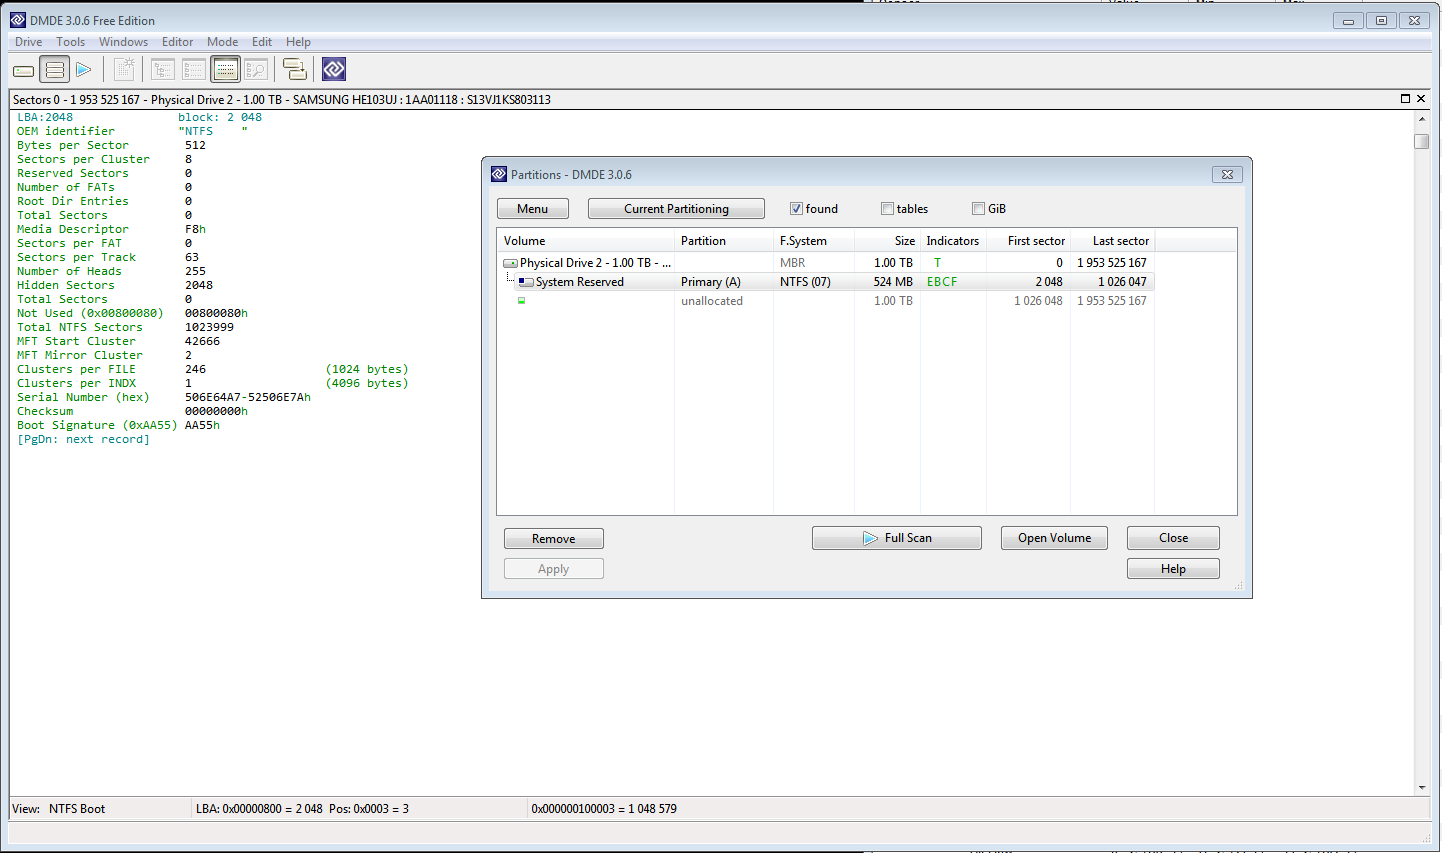
Task: Open the partitions list toolbar icon
Action: [55, 70]
